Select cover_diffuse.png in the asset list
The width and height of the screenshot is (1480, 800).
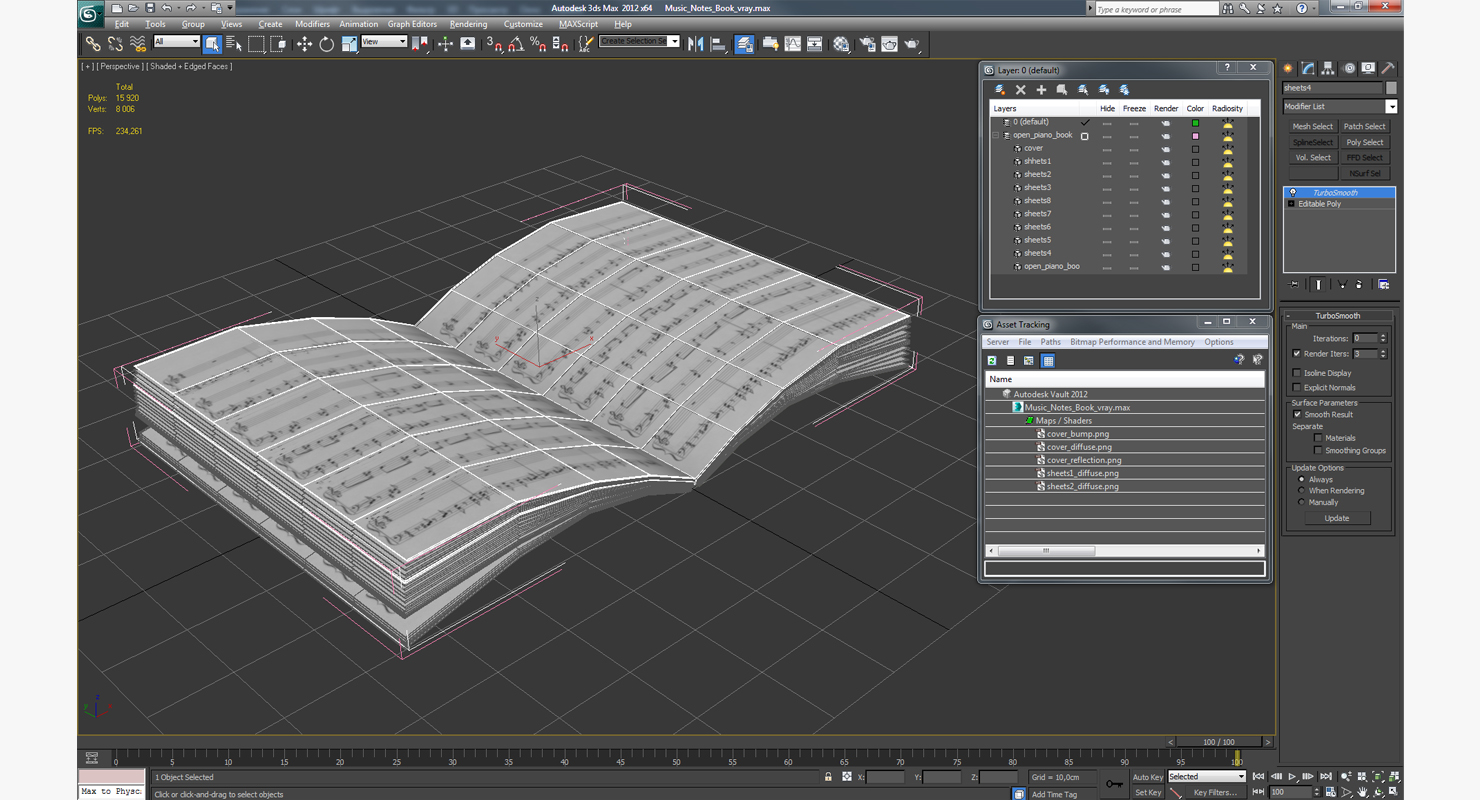point(1079,447)
